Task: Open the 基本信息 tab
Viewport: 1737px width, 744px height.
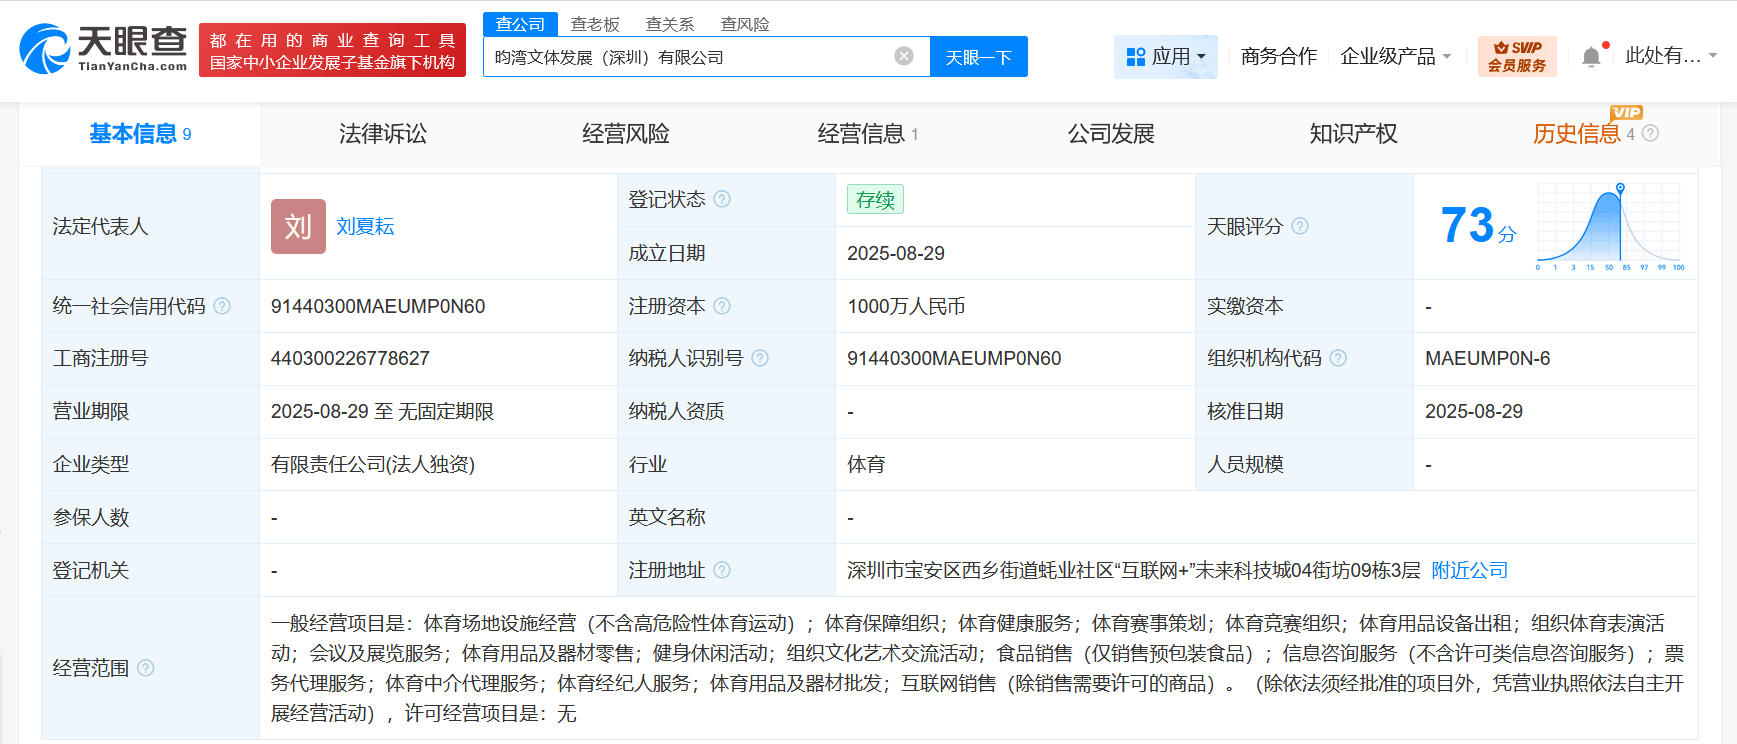Action: [x=140, y=134]
